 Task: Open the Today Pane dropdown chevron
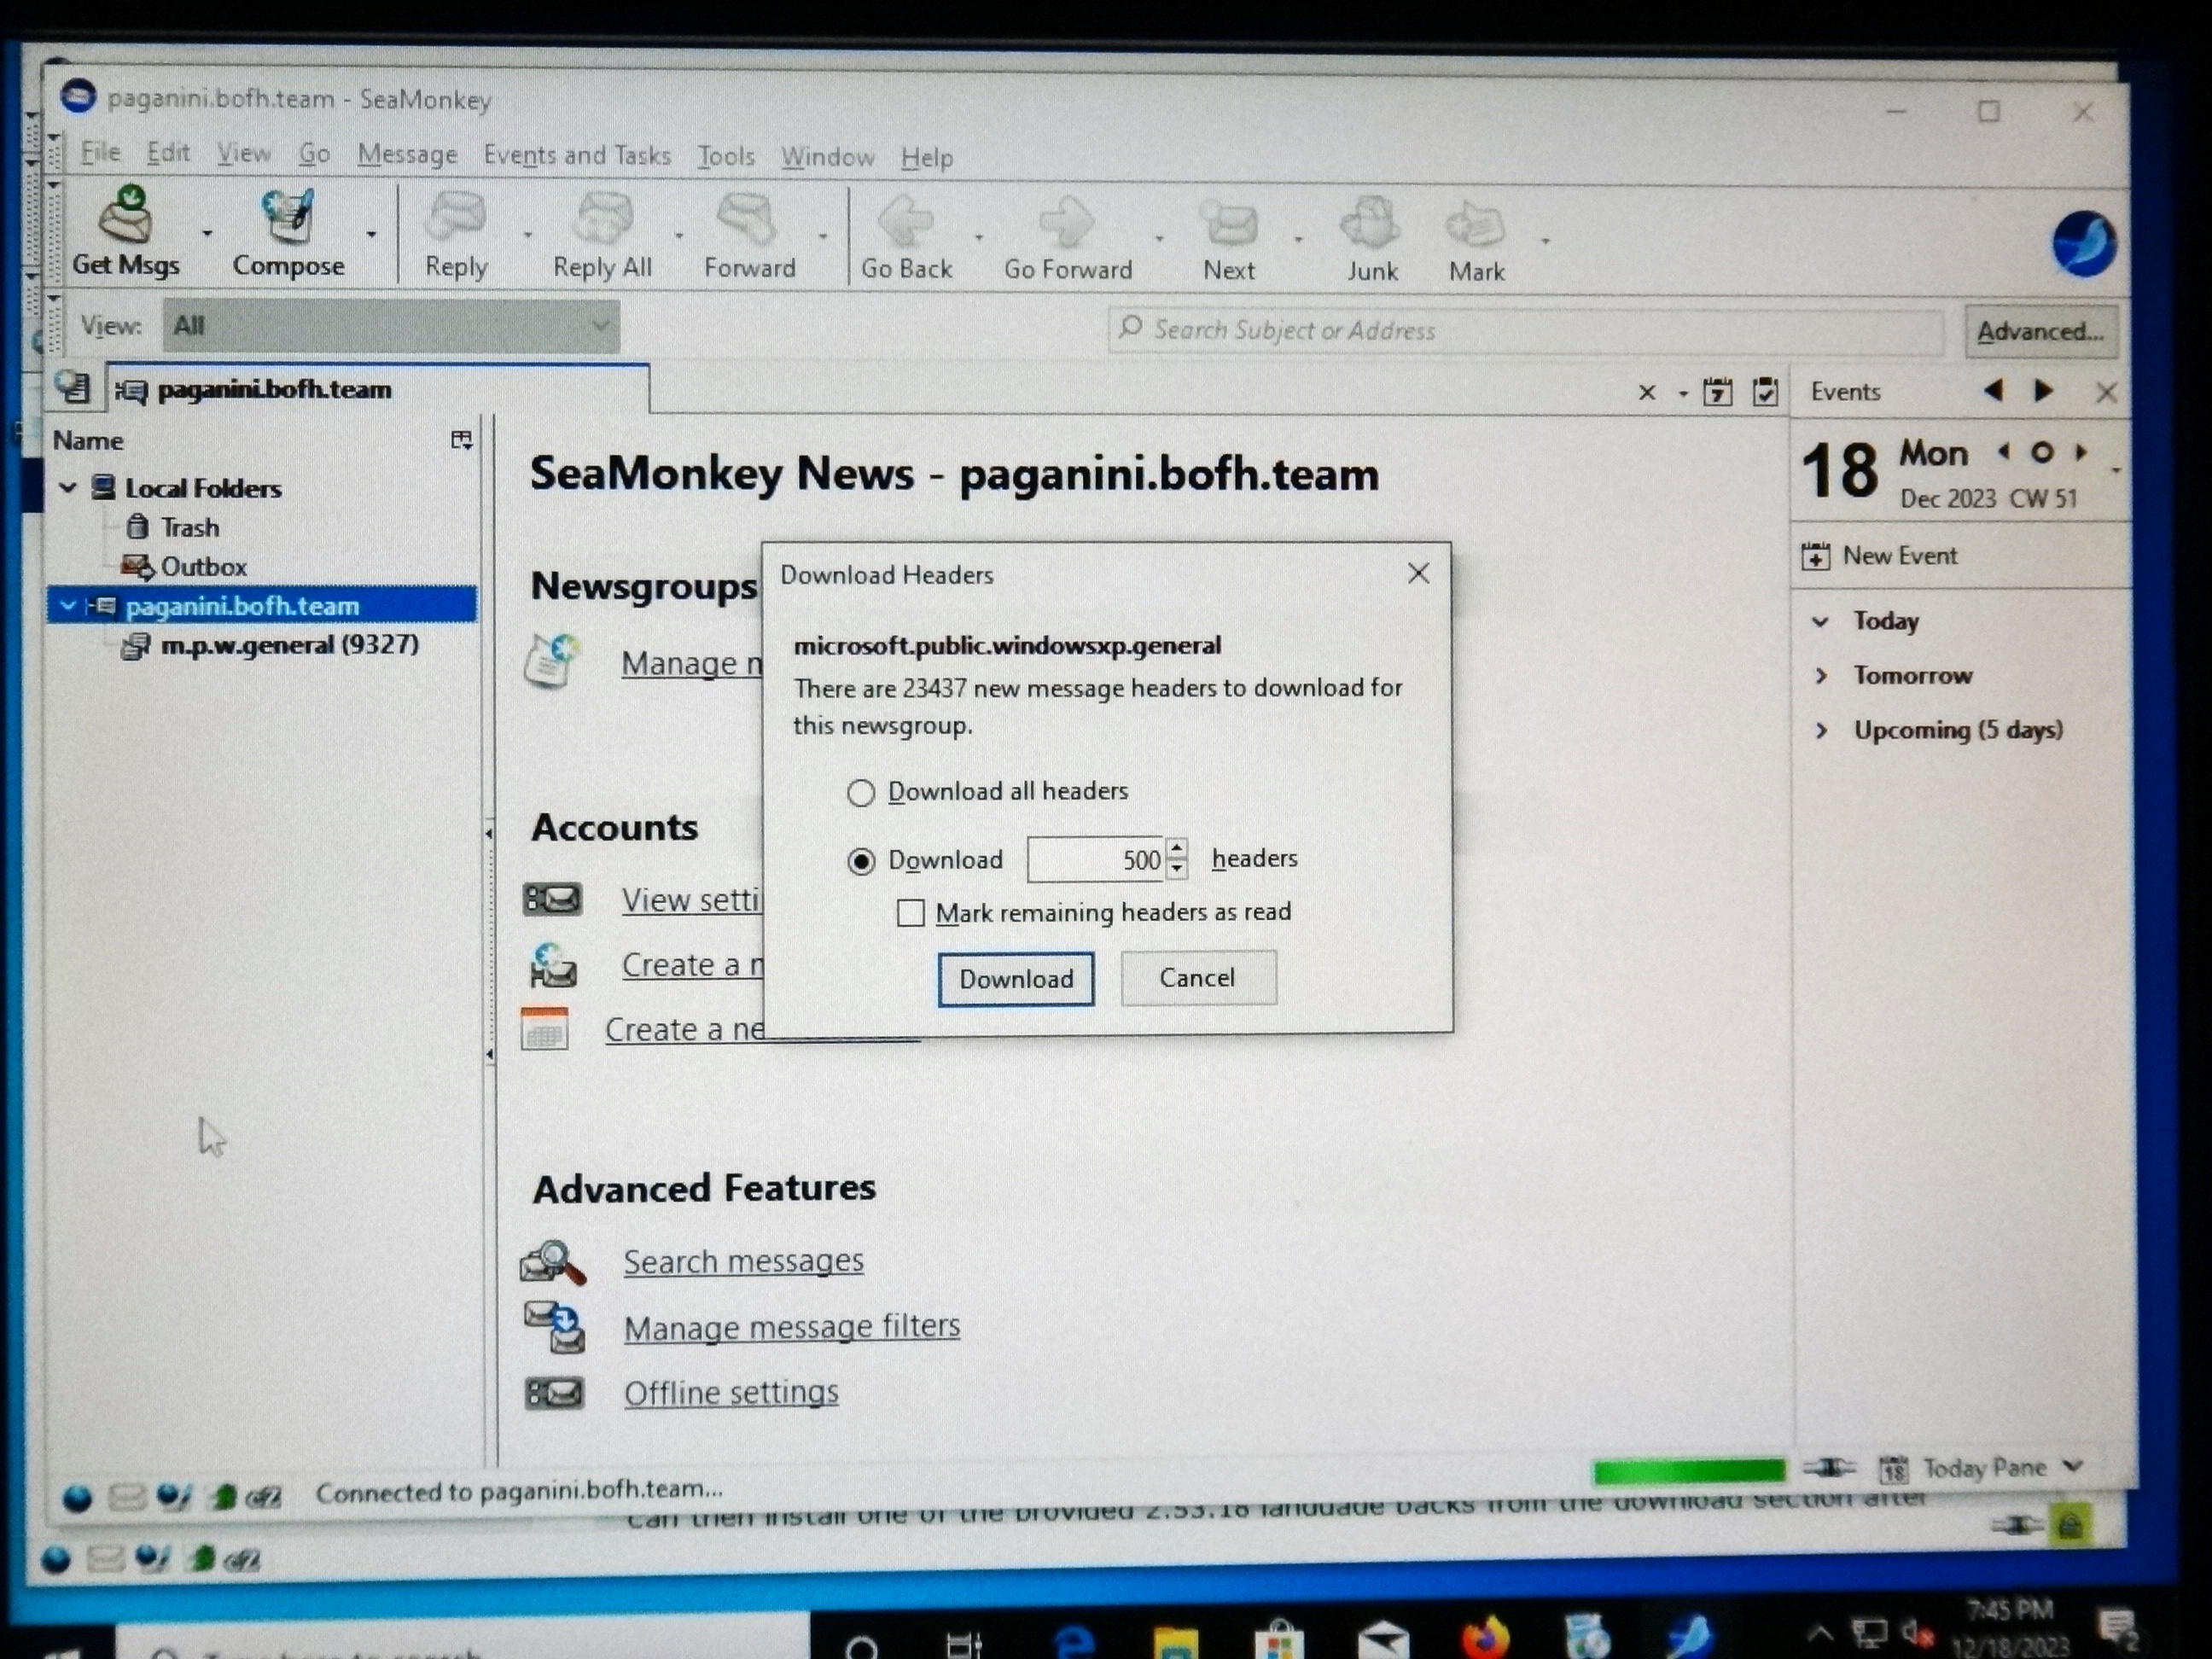click(x=2073, y=1466)
